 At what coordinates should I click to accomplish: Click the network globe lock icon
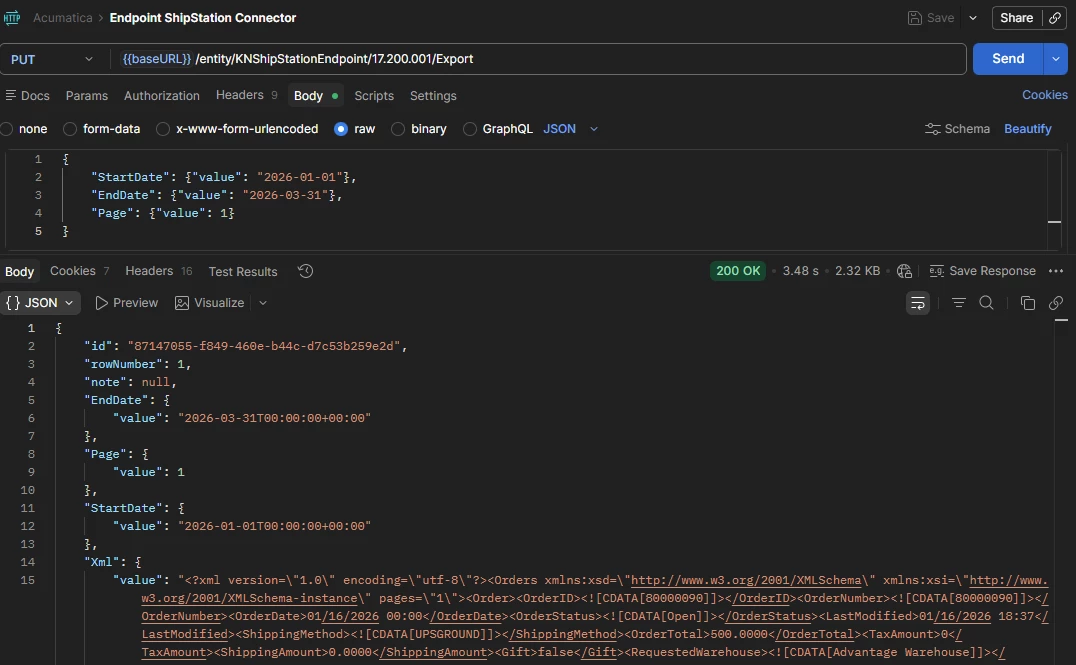point(904,271)
